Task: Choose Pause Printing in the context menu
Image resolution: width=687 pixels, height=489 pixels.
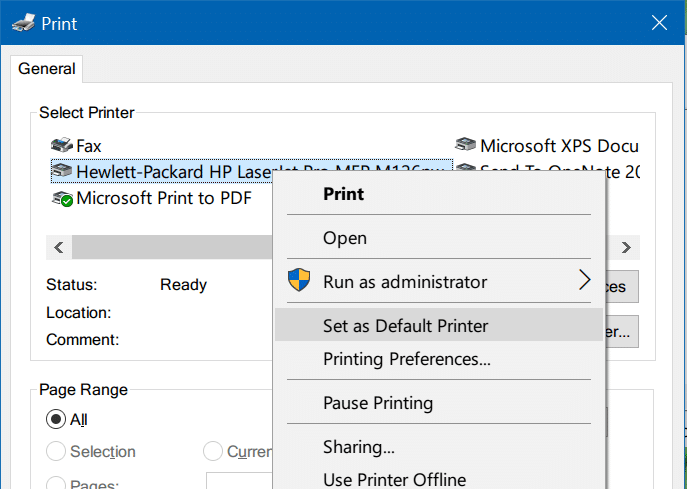Action: click(x=439, y=403)
